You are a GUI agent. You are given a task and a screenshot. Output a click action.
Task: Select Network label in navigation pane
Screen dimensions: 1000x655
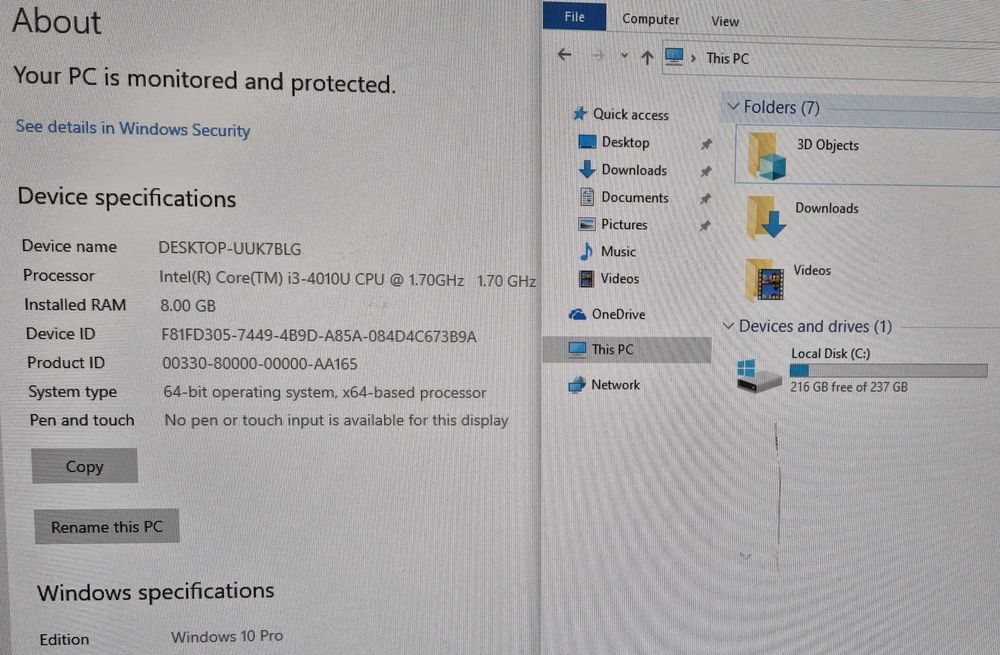coord(615,385)
